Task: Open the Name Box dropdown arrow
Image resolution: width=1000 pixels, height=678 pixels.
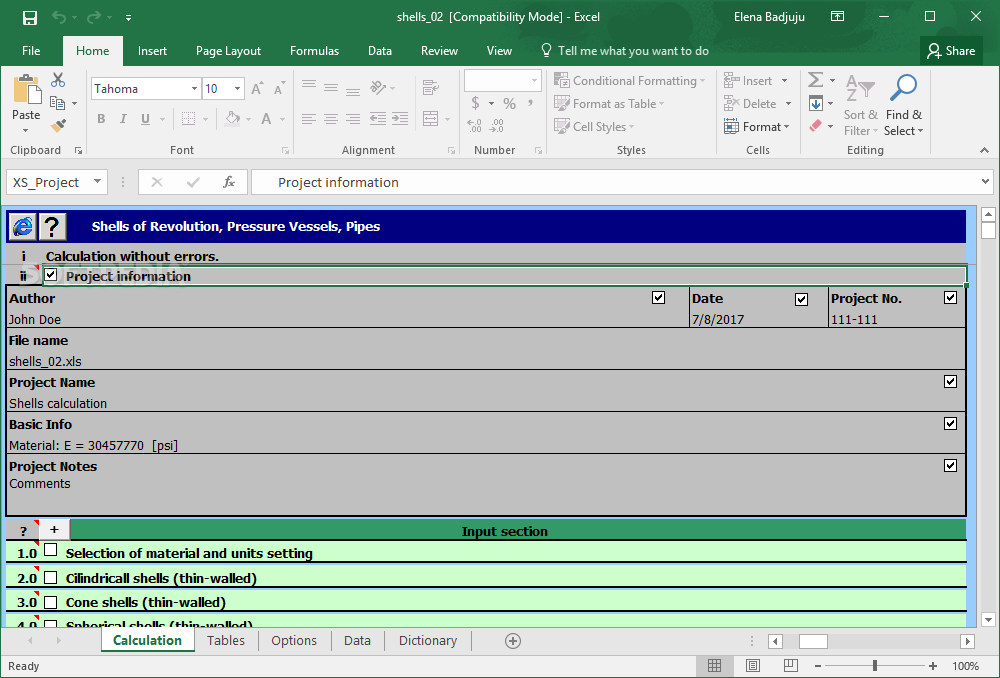Action: (98, 182)
